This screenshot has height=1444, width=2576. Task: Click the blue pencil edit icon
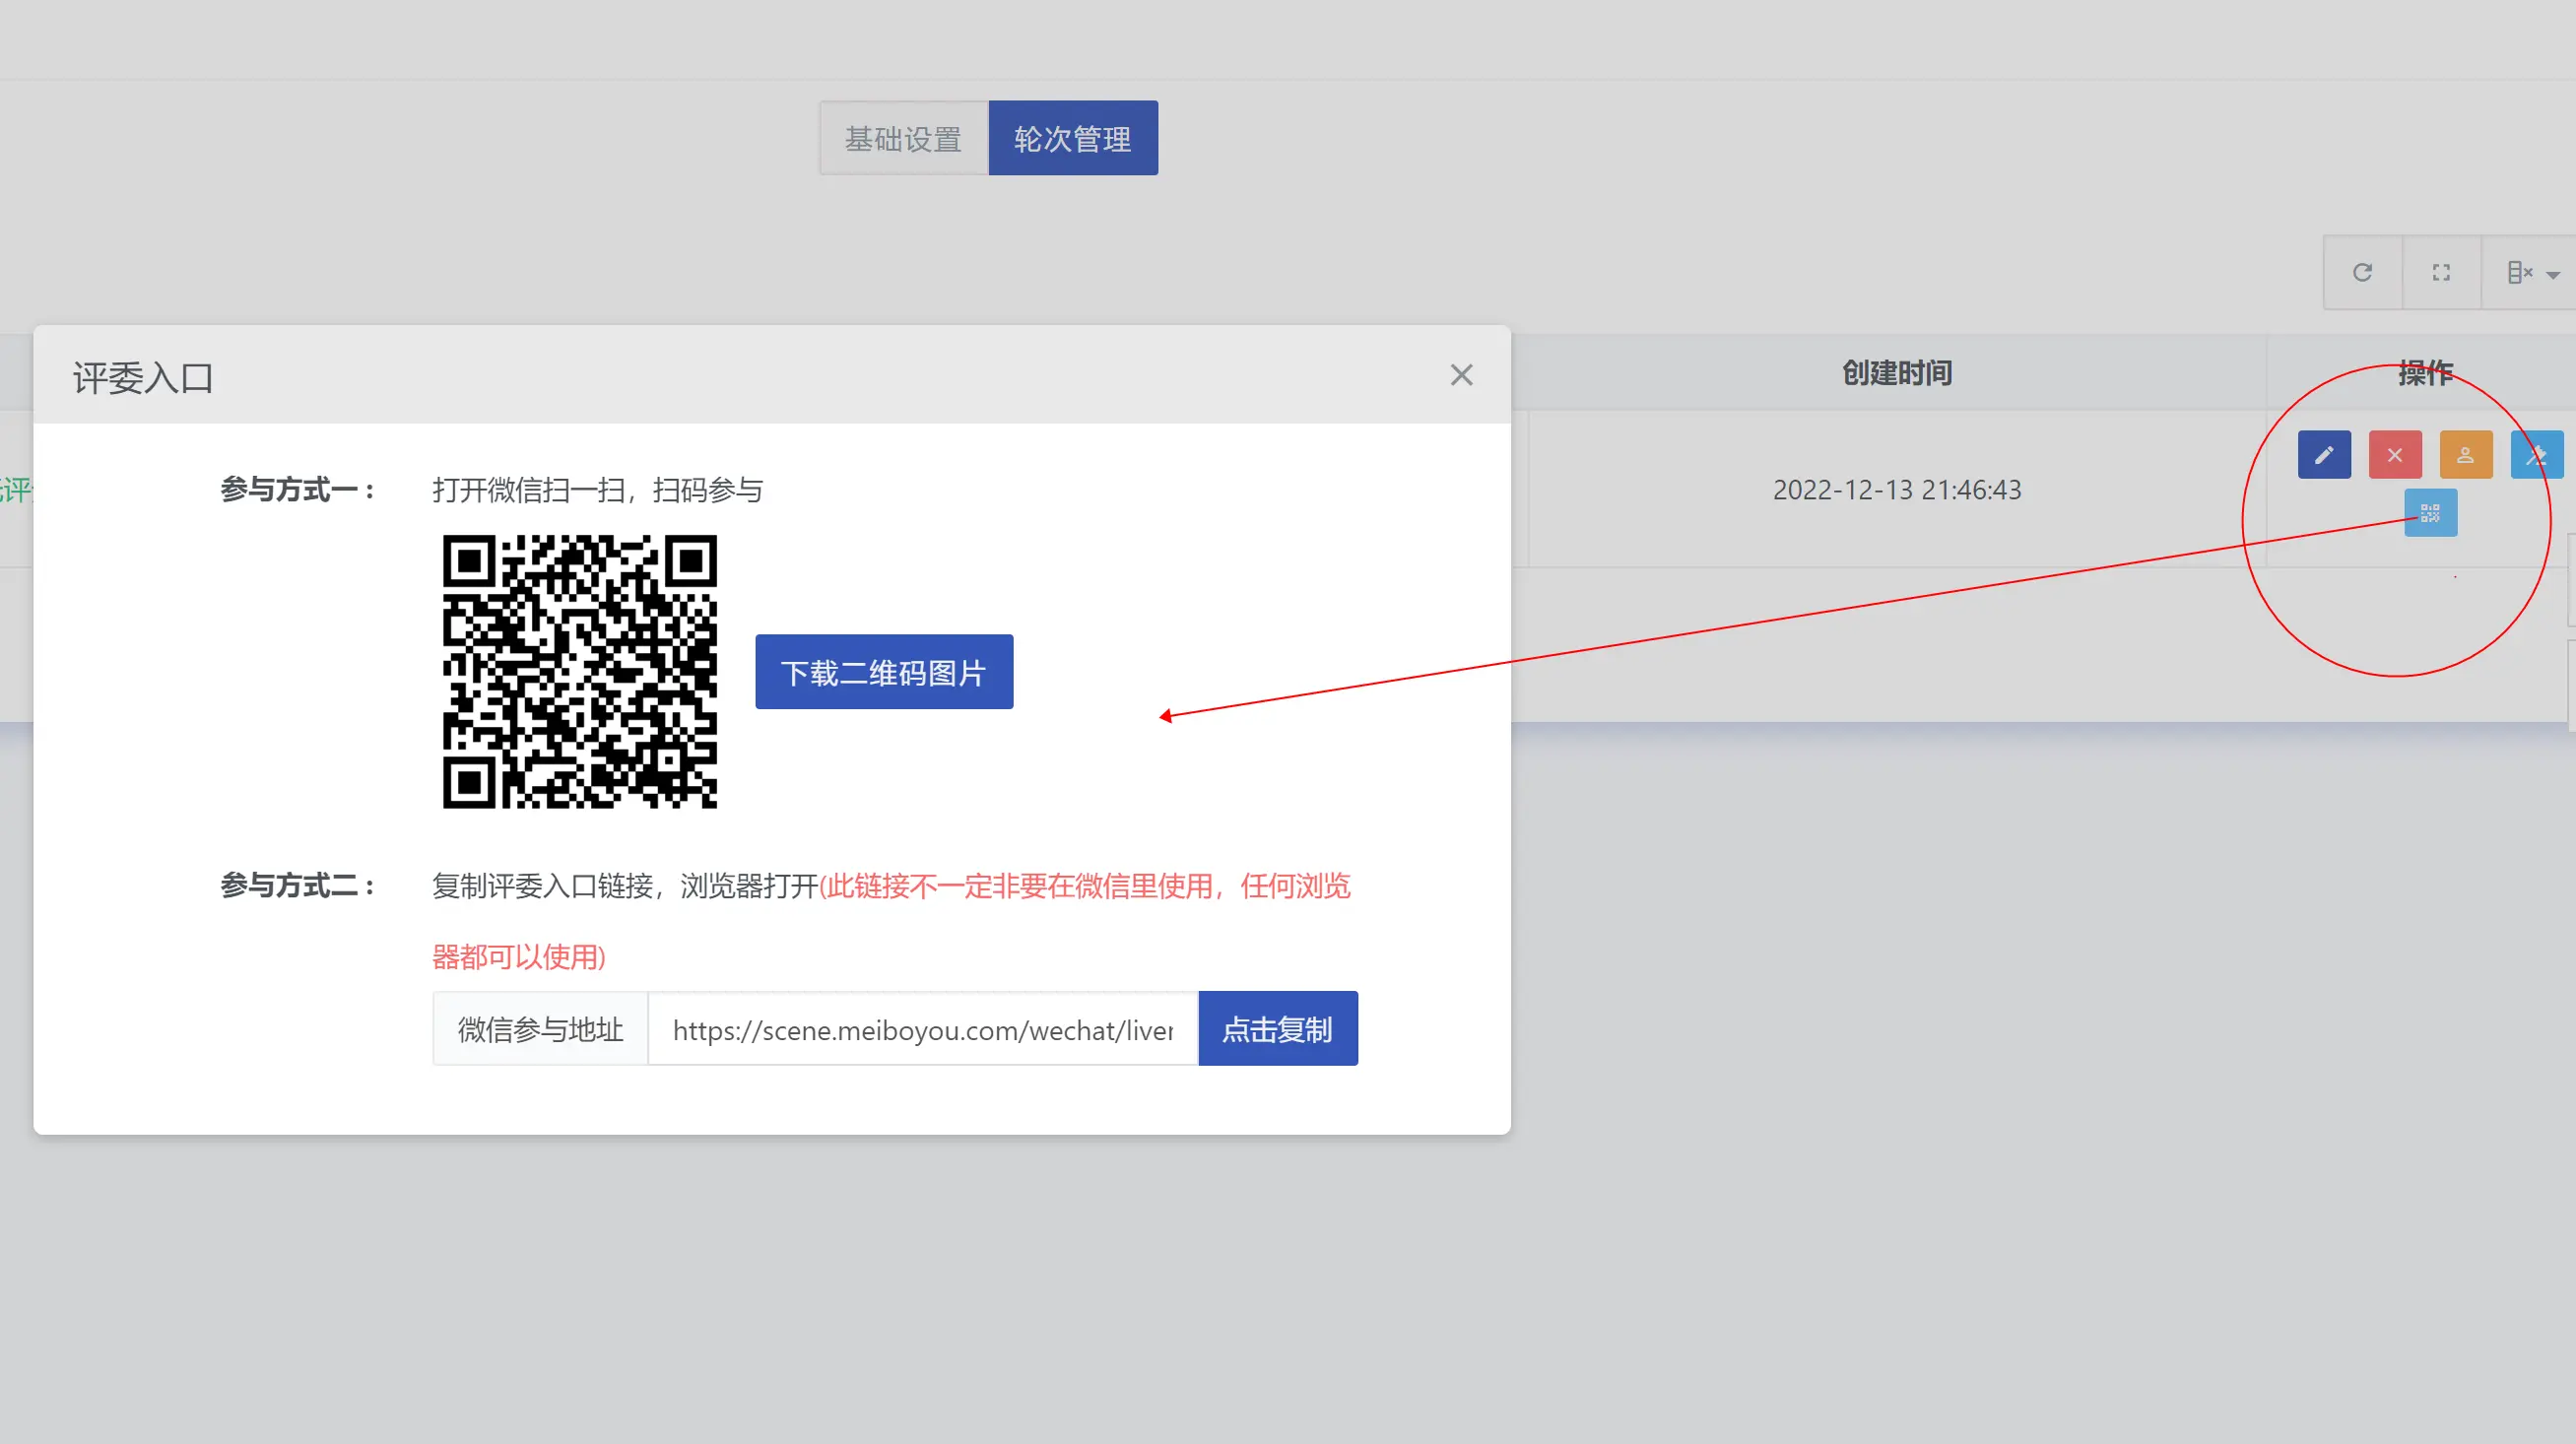(x=2323, y=455)
